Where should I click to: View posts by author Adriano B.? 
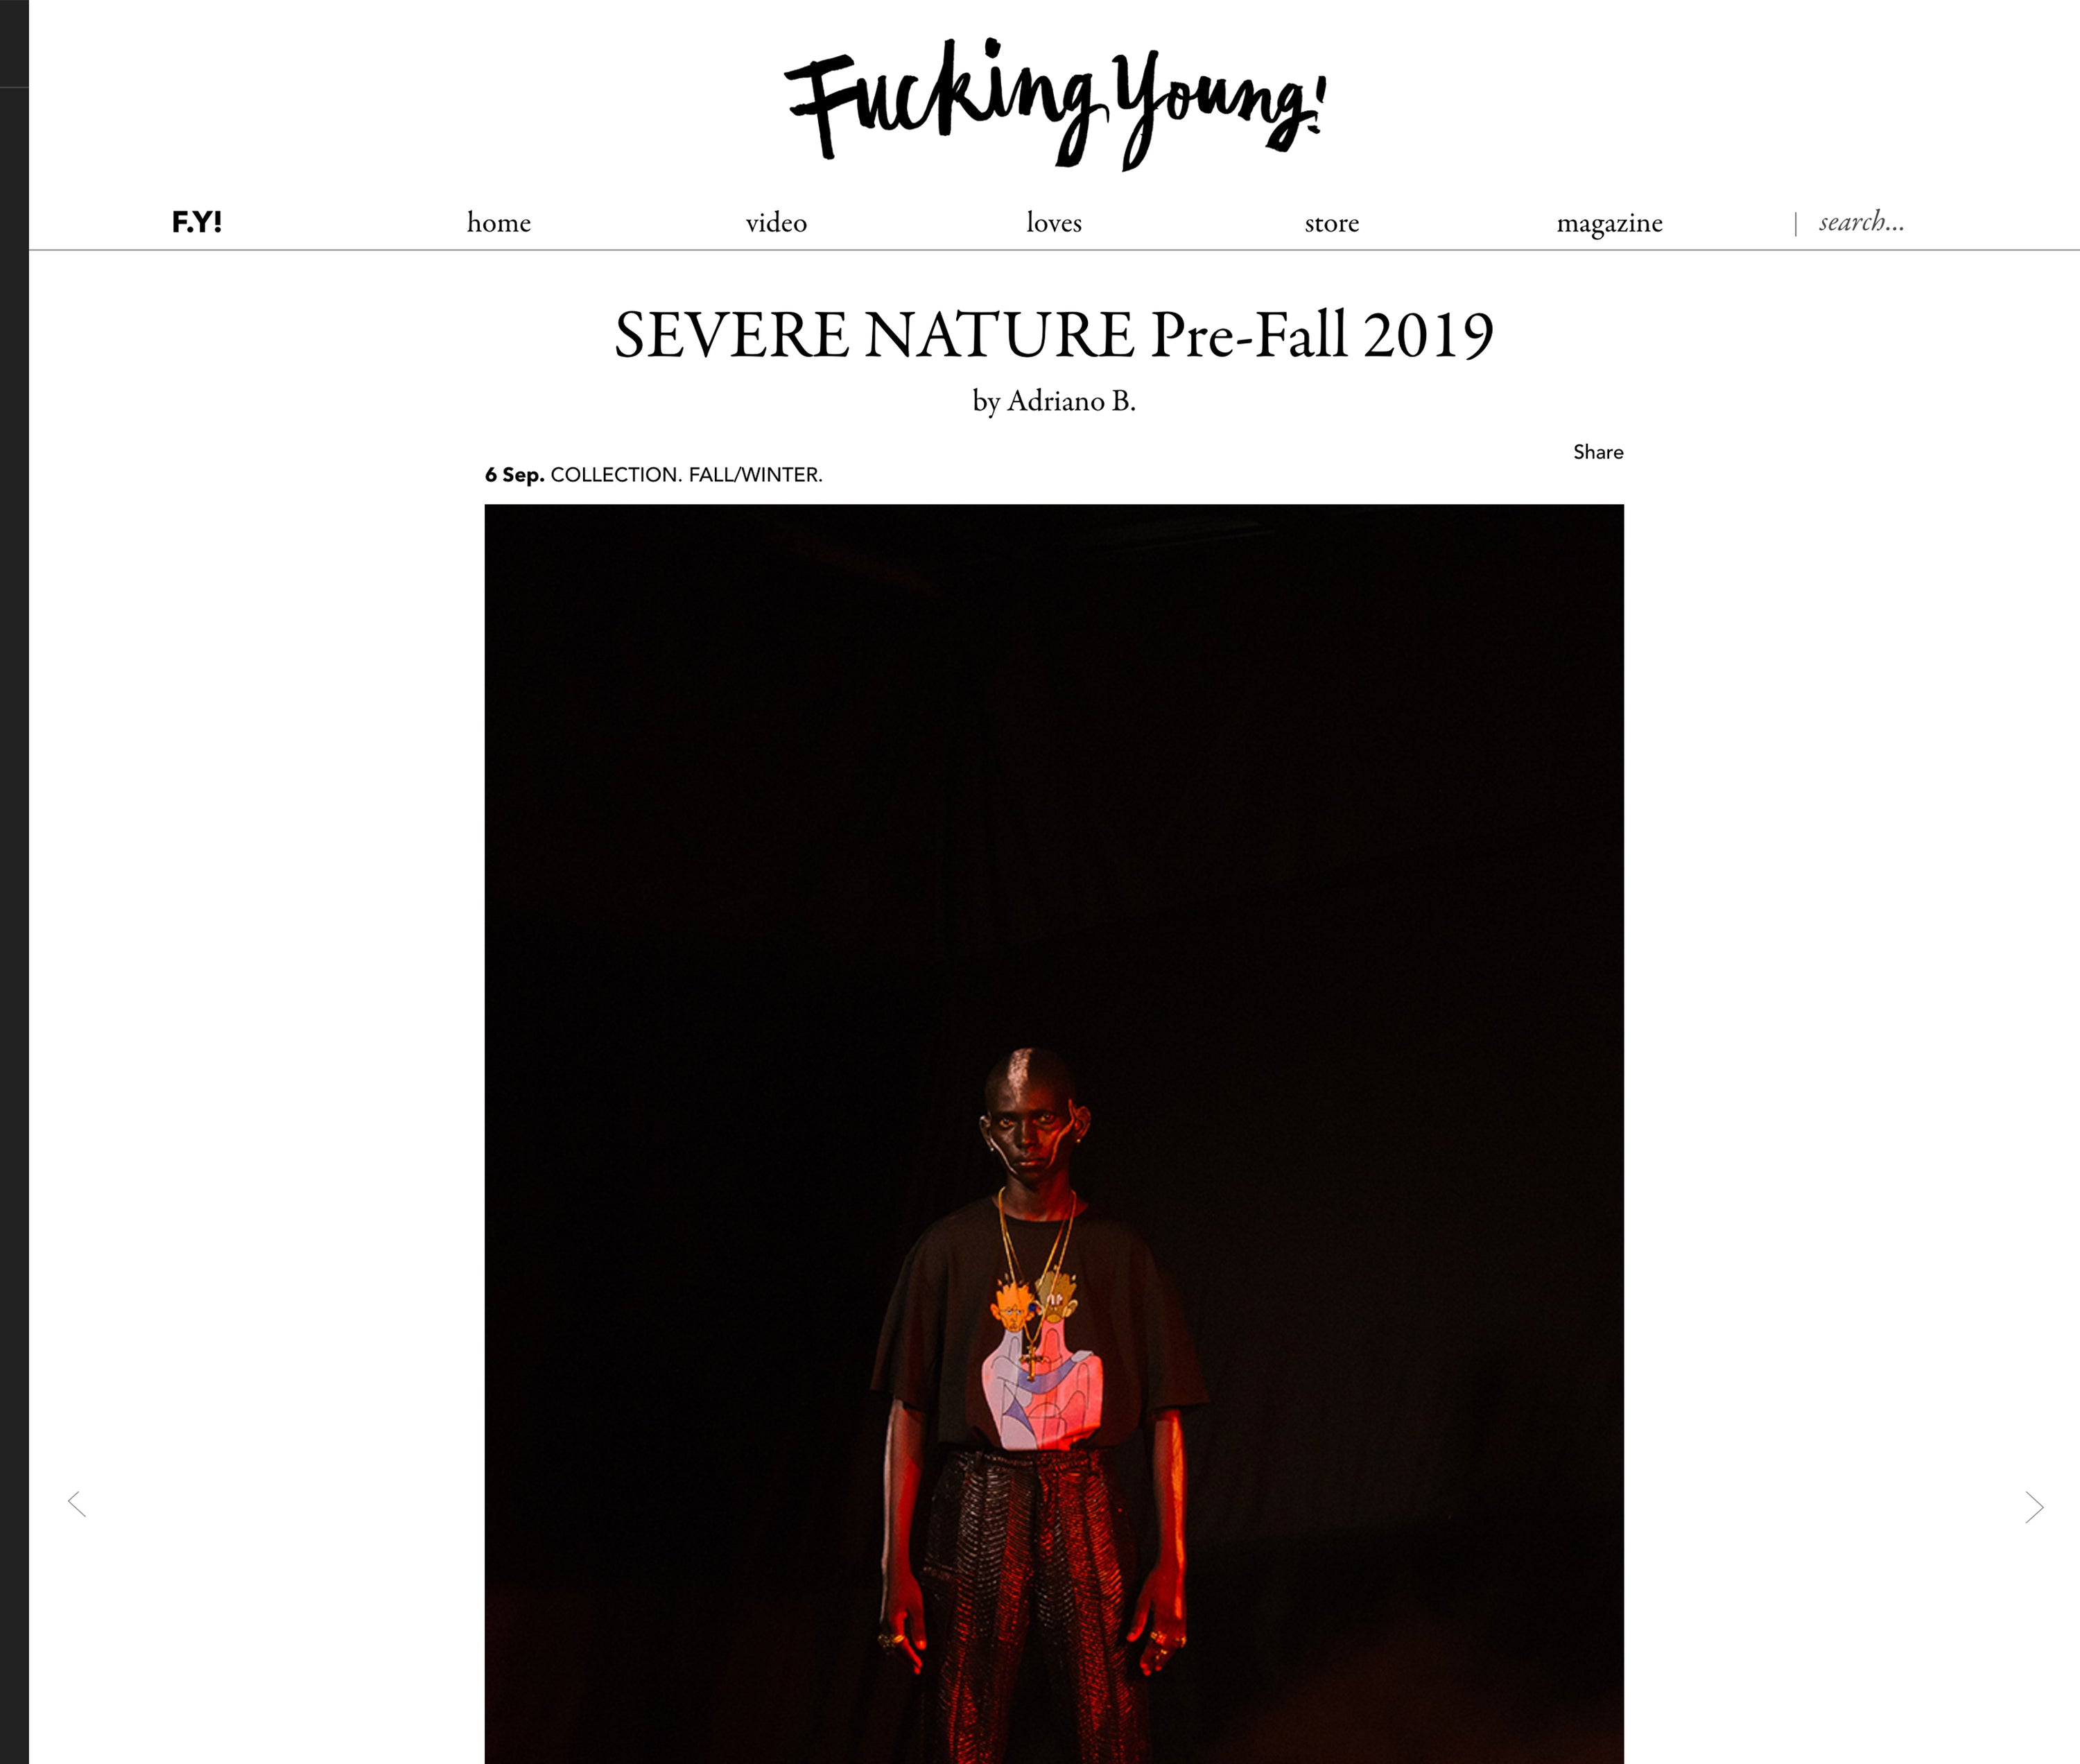pos(1071,401)
